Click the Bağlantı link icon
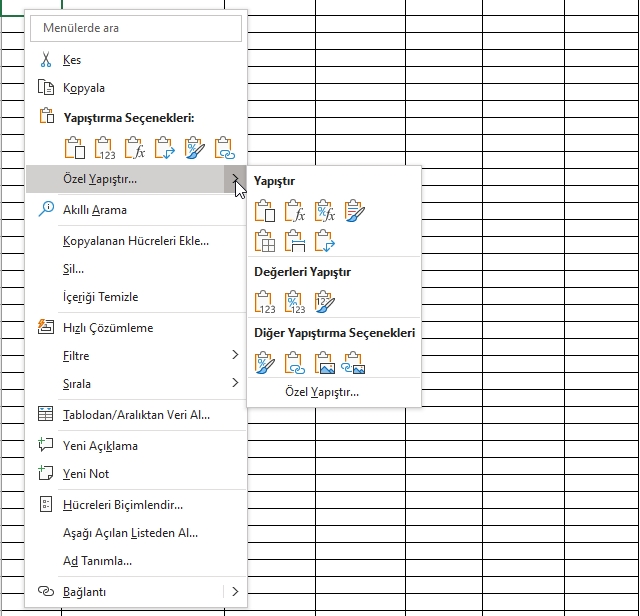 click(x=46, y=591)
